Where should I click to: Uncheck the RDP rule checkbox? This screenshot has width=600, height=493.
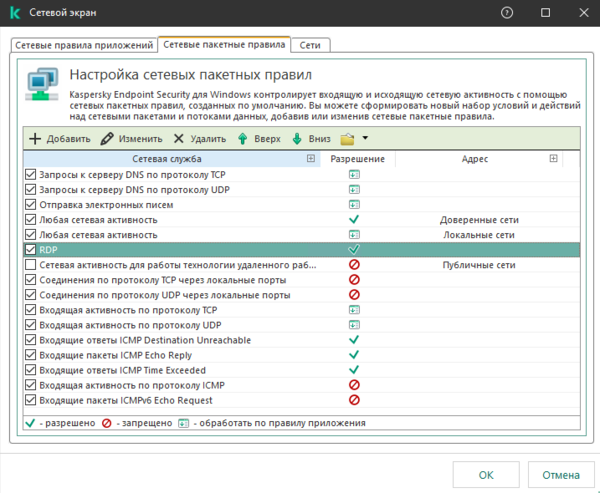(x=30, y=250)
